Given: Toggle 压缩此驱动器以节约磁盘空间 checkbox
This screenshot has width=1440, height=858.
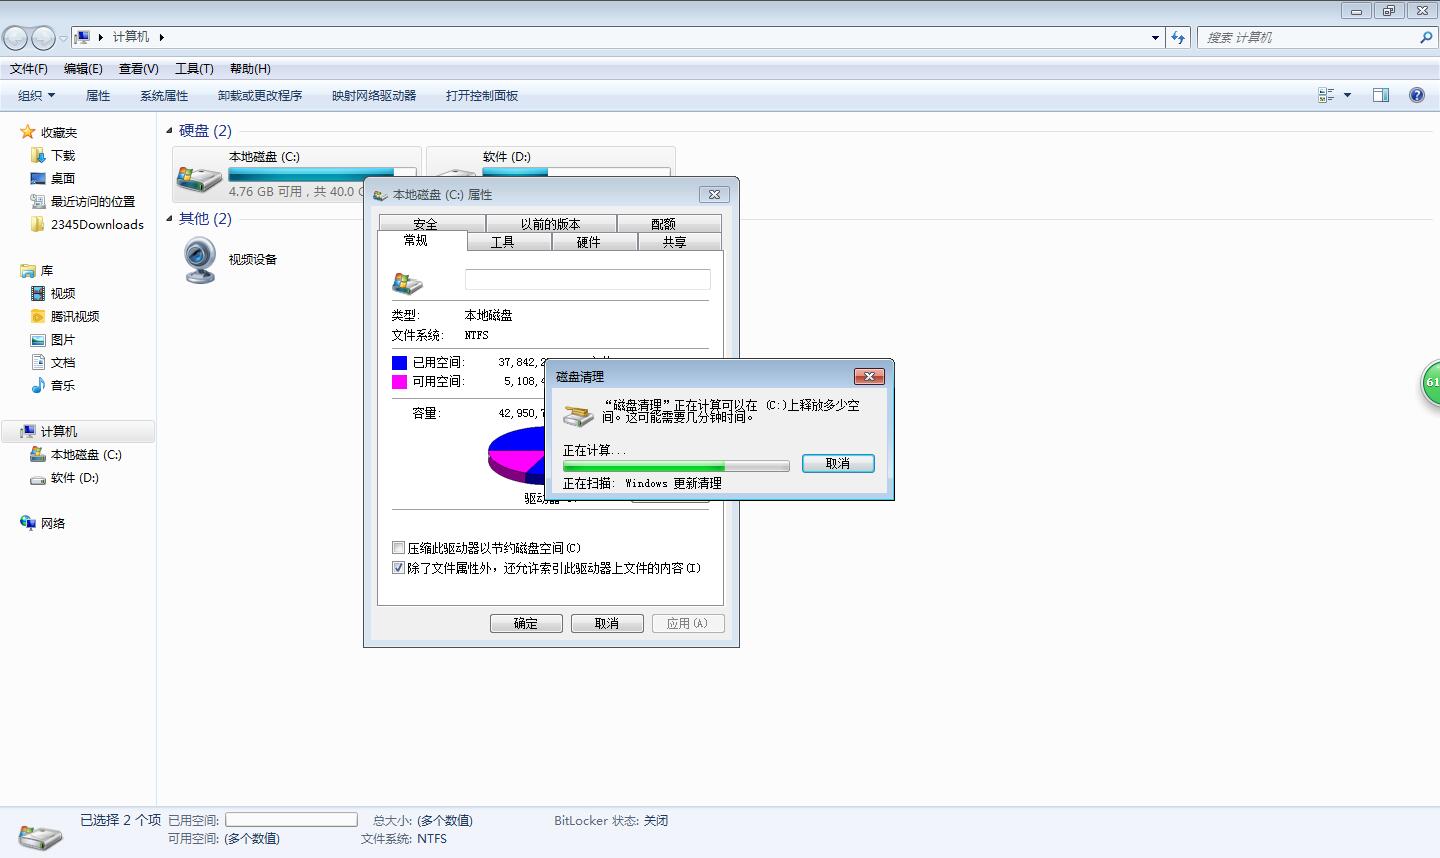Looking at the screenshot, I should [398, 548].
